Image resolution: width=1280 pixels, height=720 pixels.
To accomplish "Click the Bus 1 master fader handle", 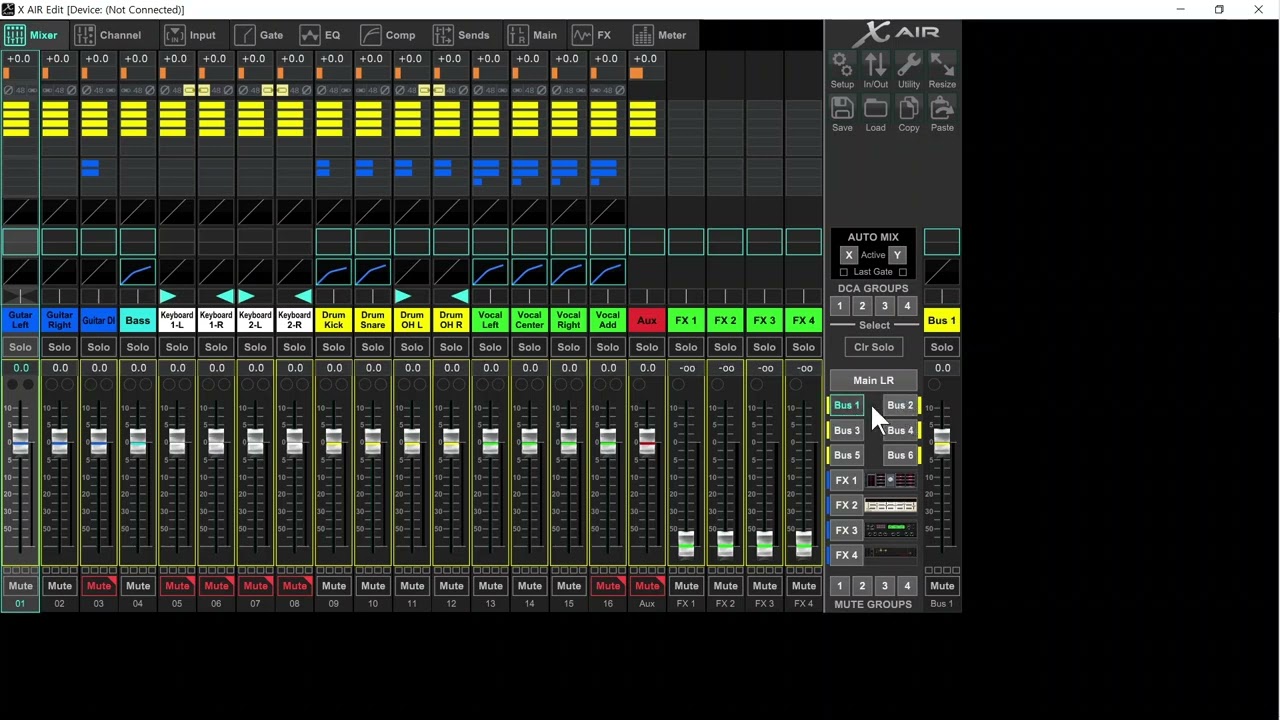I will pyautogui.click(x=942, y=441).
